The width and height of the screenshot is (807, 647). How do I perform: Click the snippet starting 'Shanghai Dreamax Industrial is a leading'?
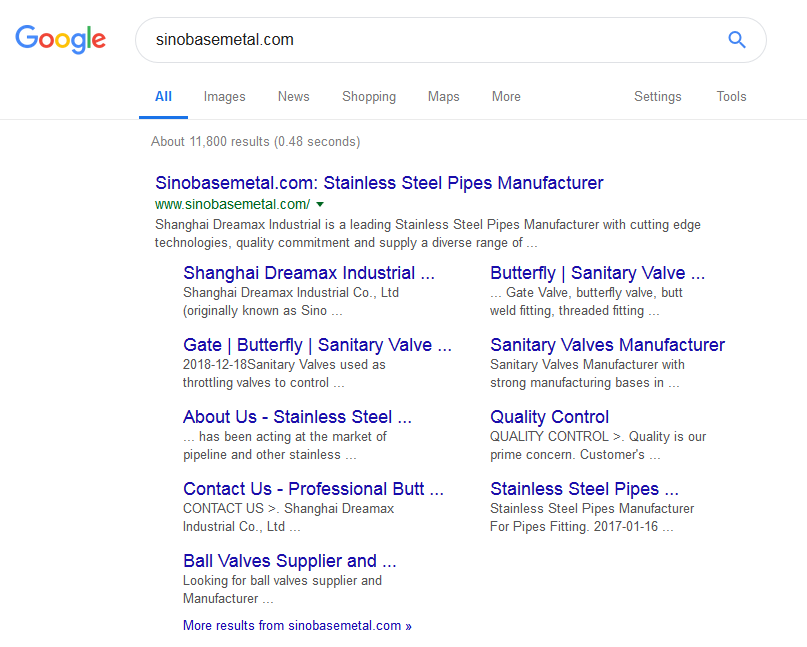pyautogui.click(x=428, y=234)
